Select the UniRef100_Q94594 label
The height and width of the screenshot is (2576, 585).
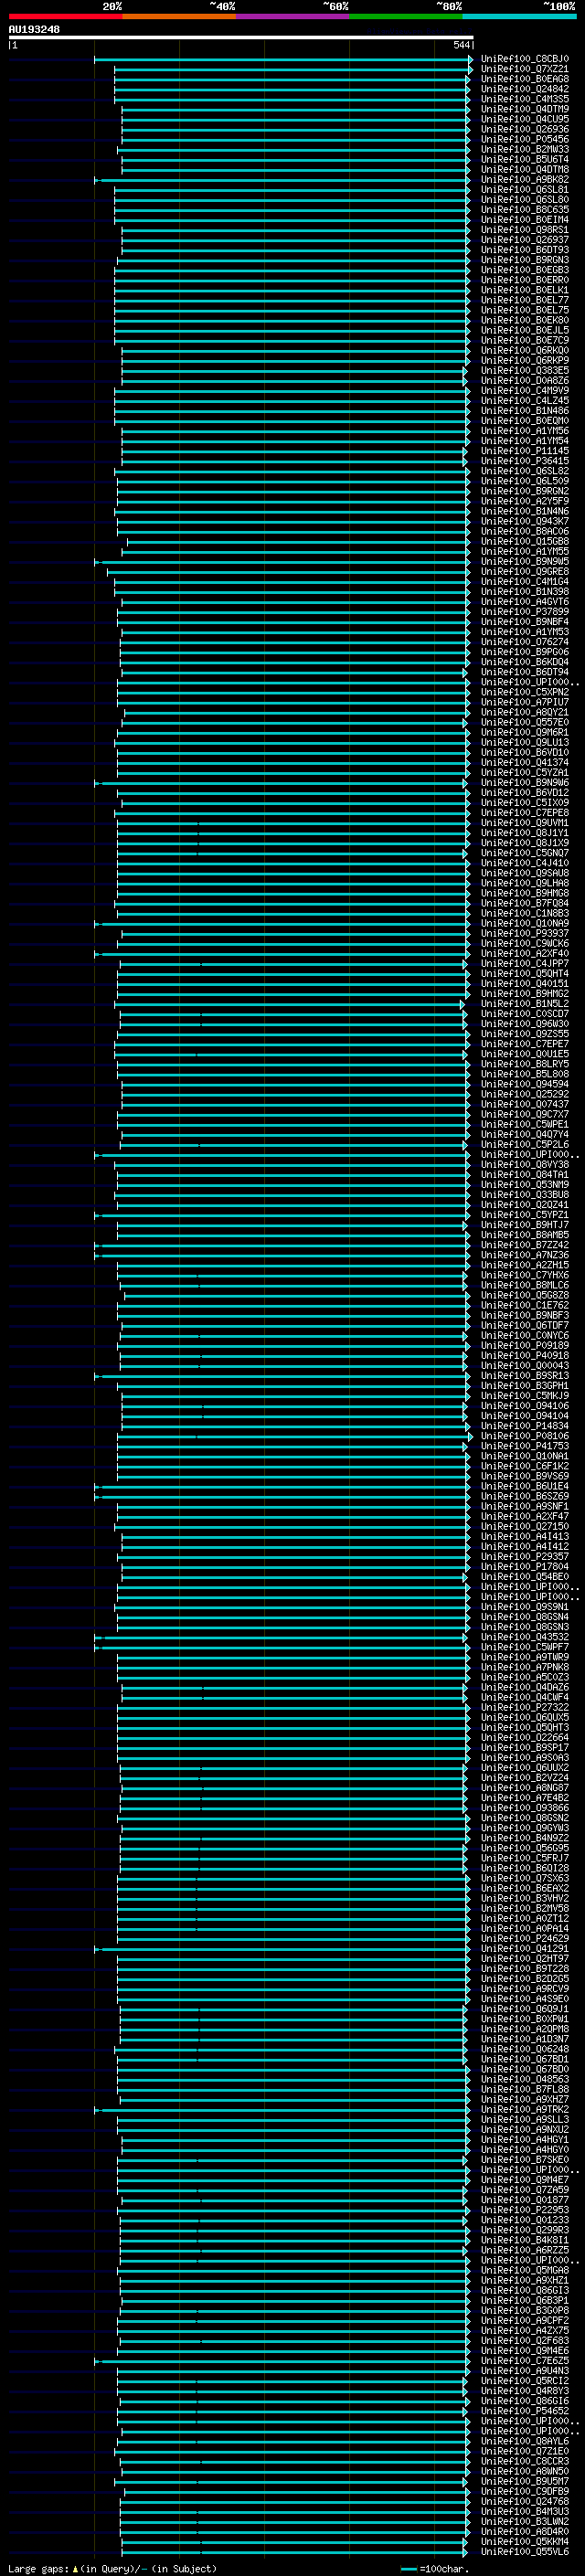pyautogui.click(x=524, y=1084)
